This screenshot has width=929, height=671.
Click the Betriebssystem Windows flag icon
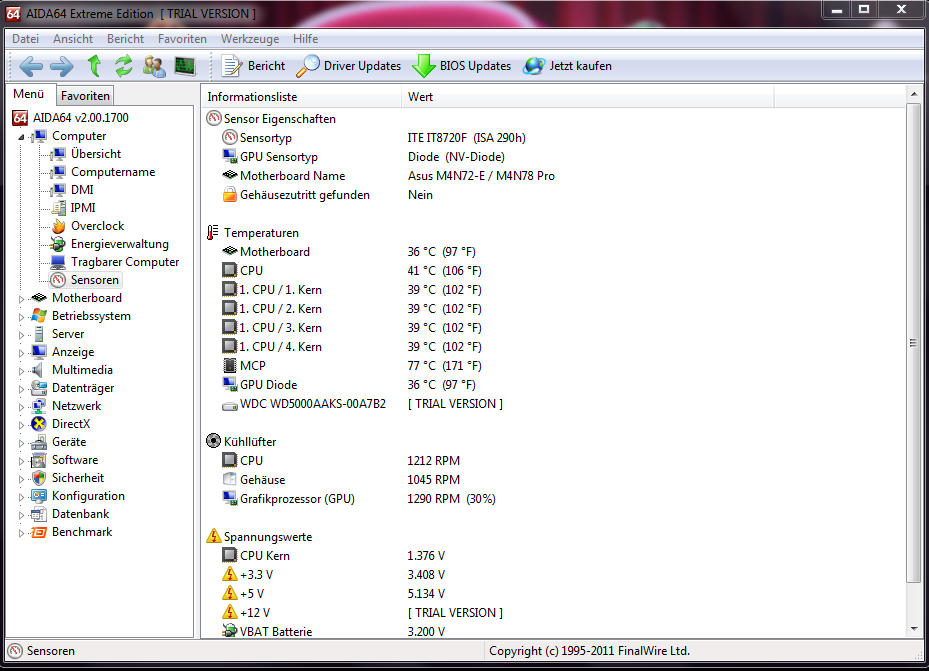39,316
